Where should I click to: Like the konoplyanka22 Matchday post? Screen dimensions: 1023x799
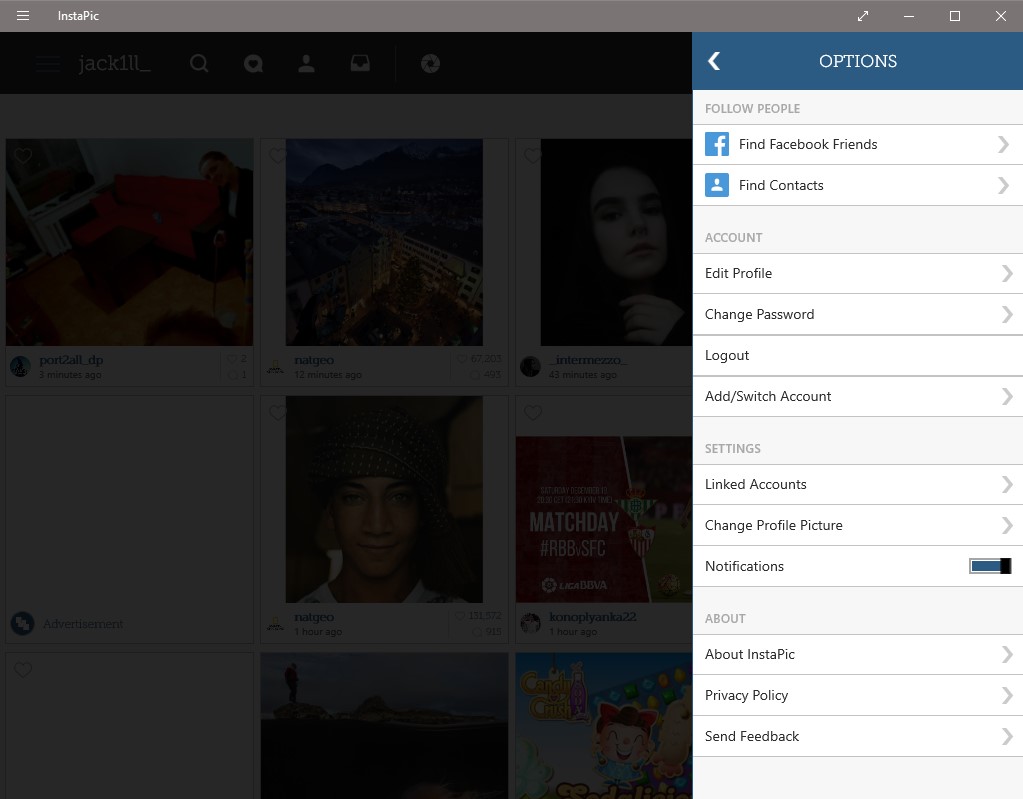[532, 412]
